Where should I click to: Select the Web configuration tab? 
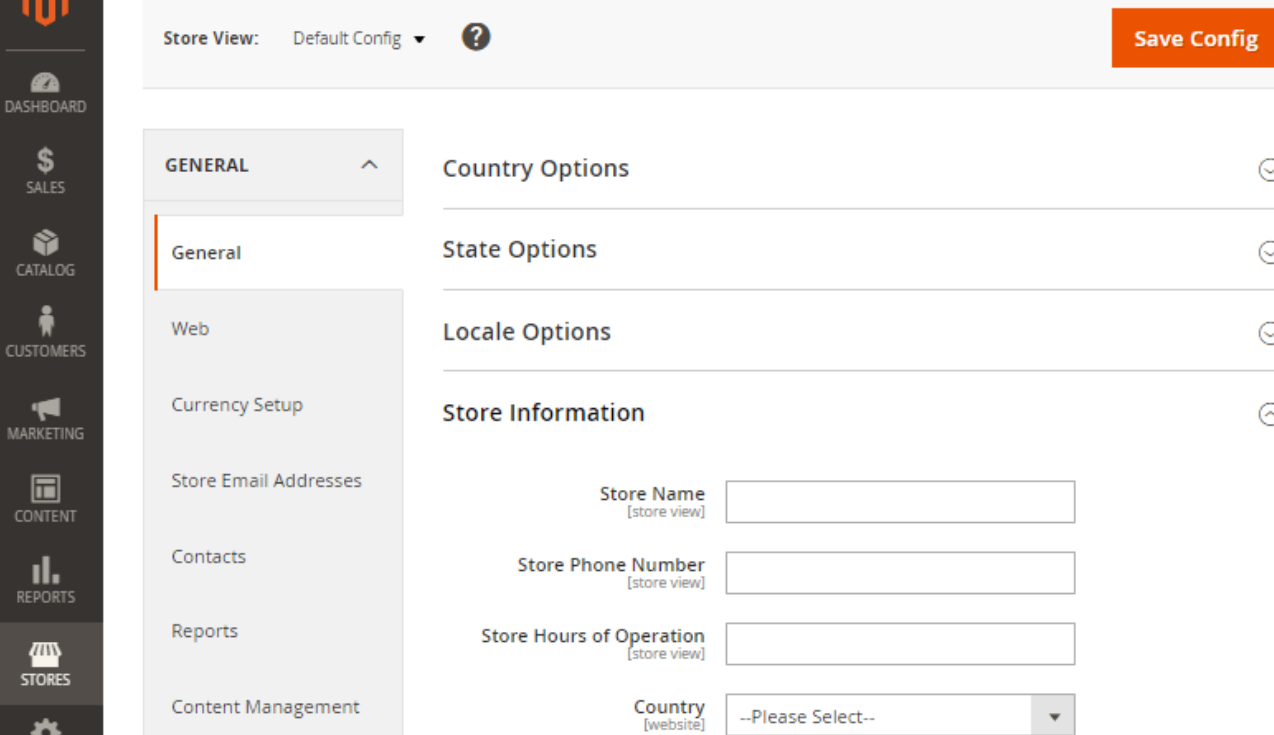click(190, 328)
